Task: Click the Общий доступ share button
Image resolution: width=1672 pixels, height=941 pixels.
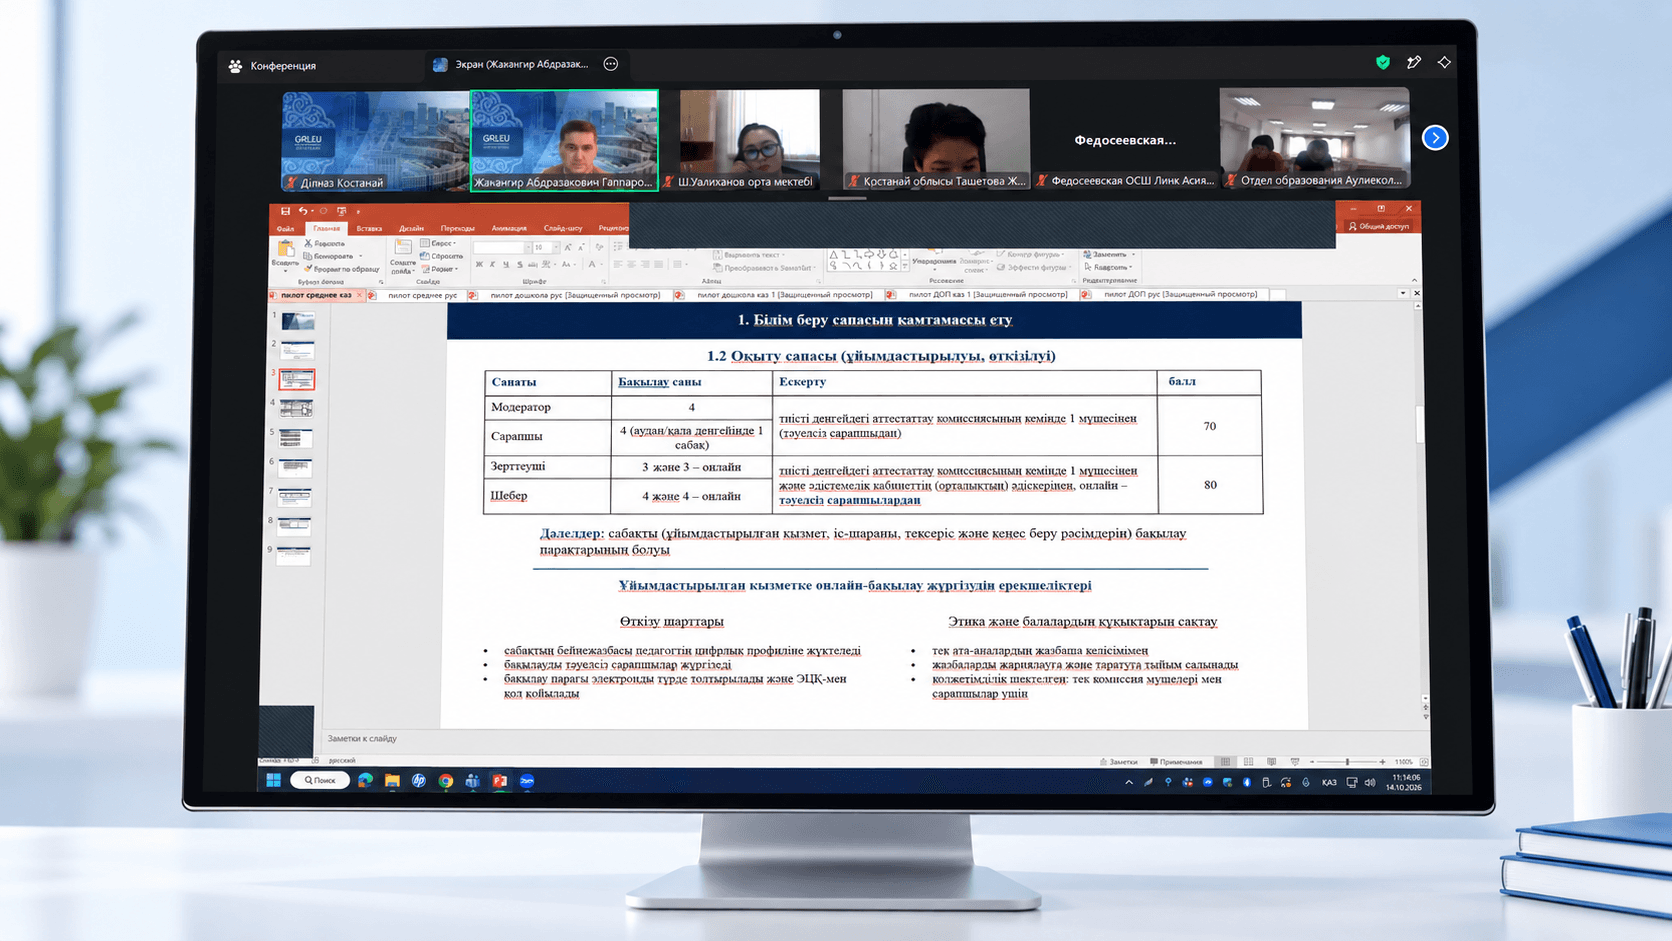Action: (x=1379, y=227)
